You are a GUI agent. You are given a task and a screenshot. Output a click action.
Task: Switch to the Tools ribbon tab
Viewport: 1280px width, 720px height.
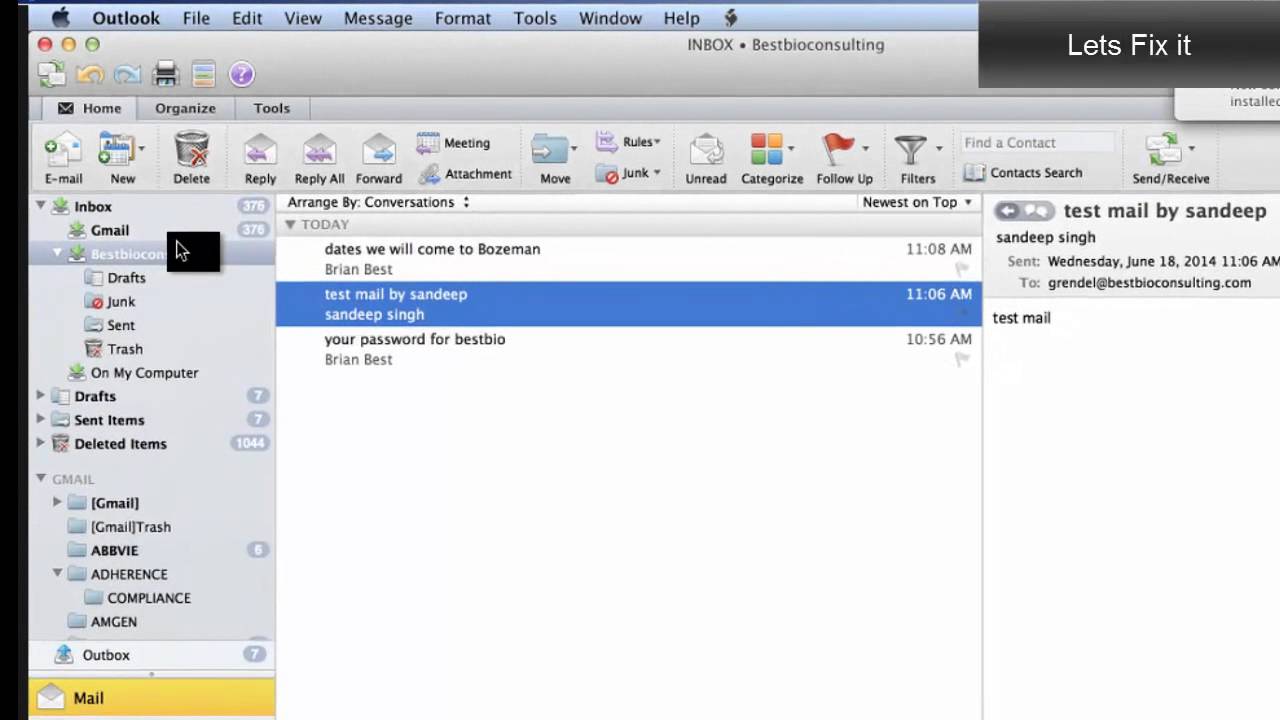tap(271, 108)
